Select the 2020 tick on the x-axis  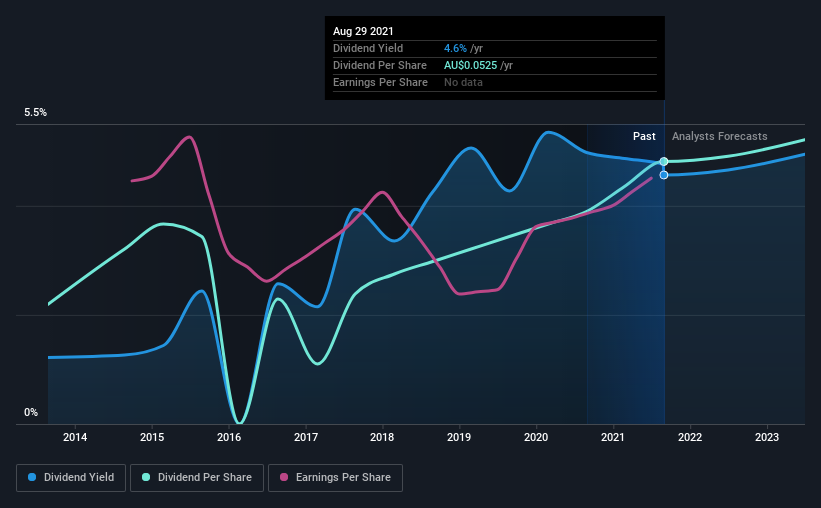536,437
